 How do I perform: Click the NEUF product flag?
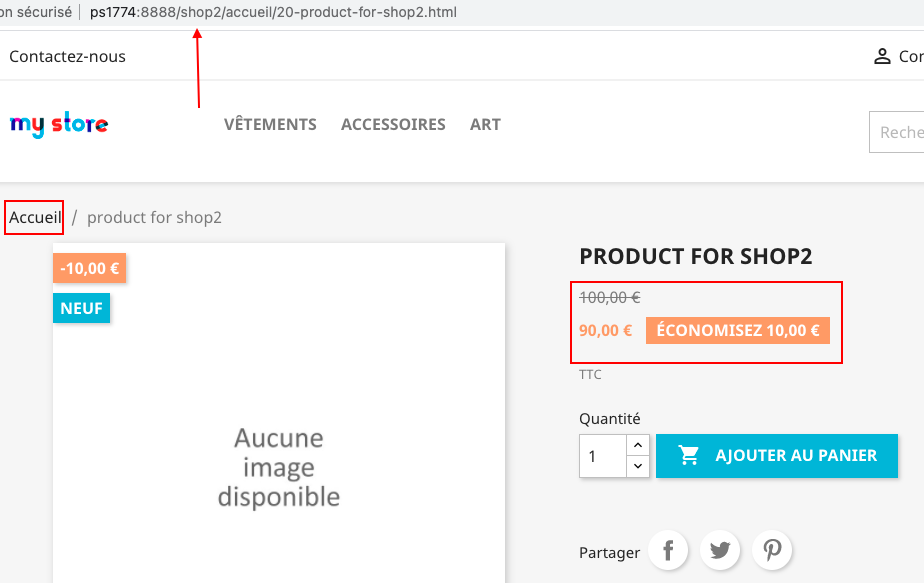coord(81,308)
